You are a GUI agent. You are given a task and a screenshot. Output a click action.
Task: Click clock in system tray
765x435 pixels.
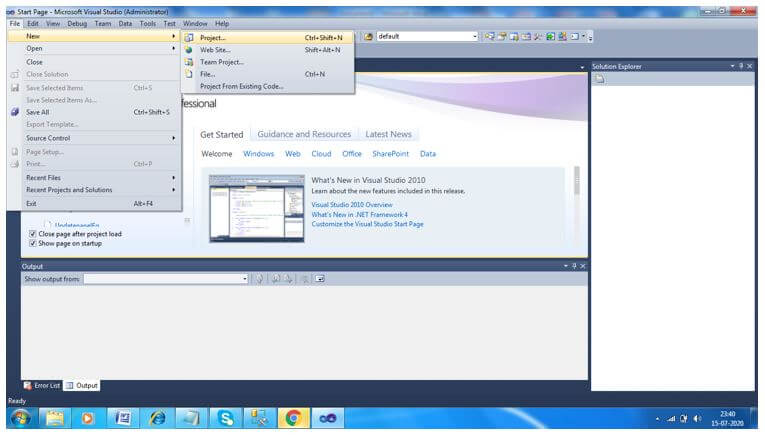pos(727,418)
